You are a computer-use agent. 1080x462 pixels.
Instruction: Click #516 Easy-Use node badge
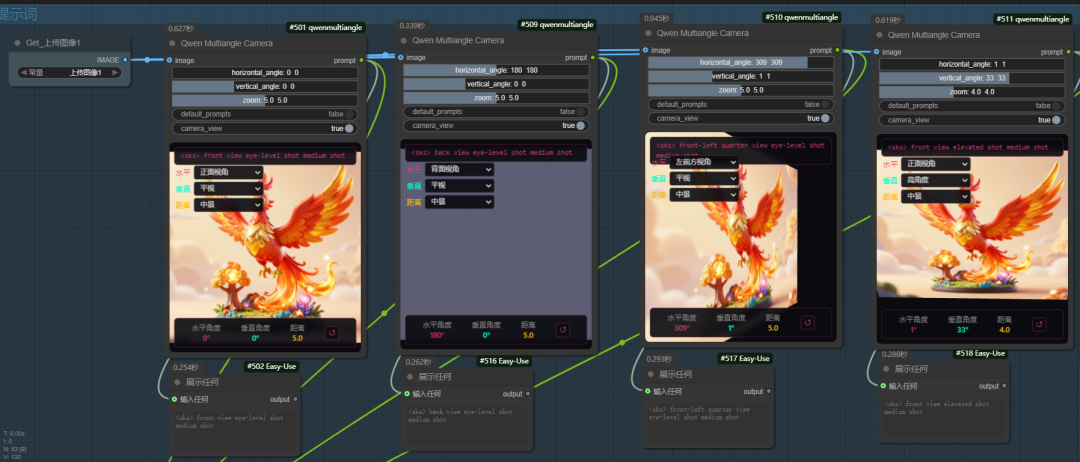pyautogui.click(x=503, y=361)
